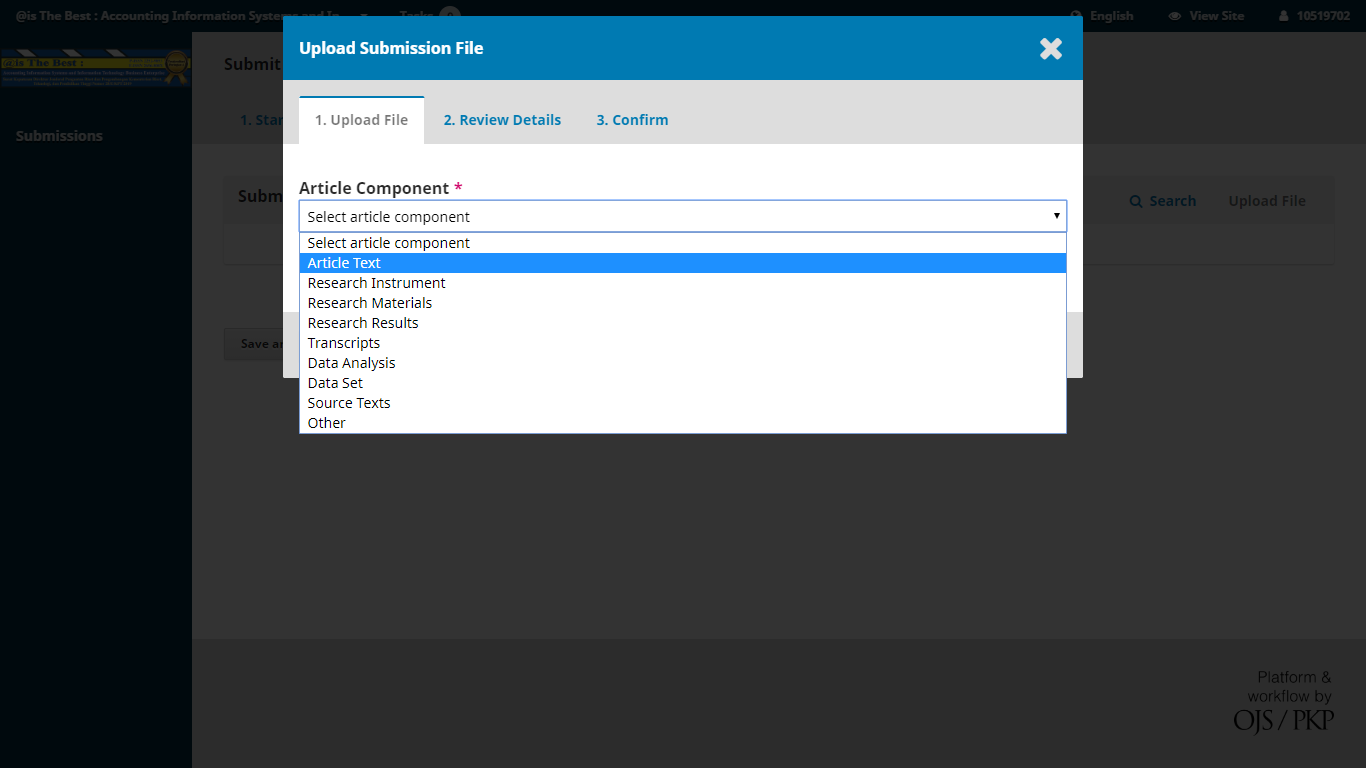1366x768 pixels.
Task: Choose Research Results option
Action: [683, 323]
